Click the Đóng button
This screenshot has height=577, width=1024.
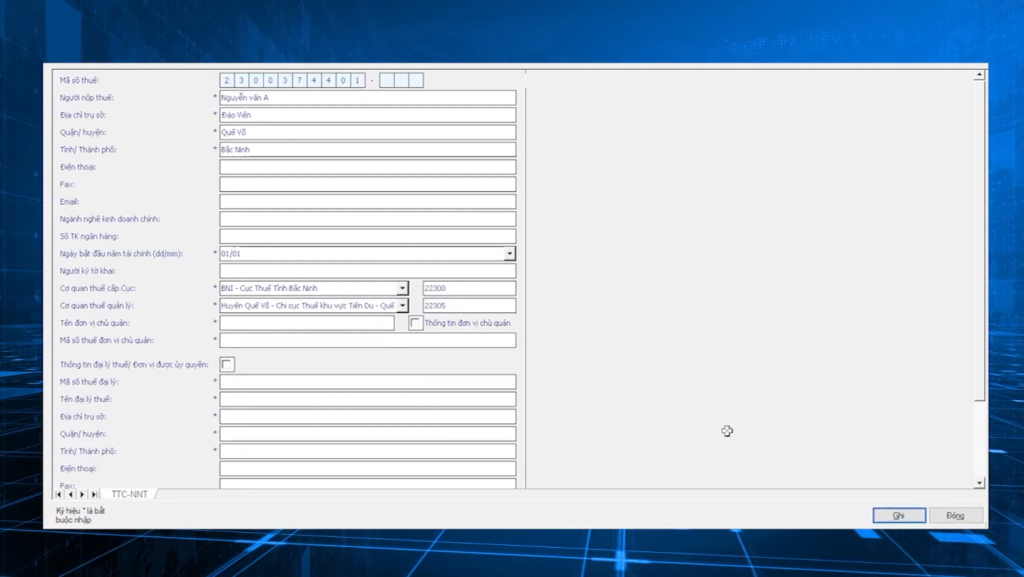pos(955,516)
